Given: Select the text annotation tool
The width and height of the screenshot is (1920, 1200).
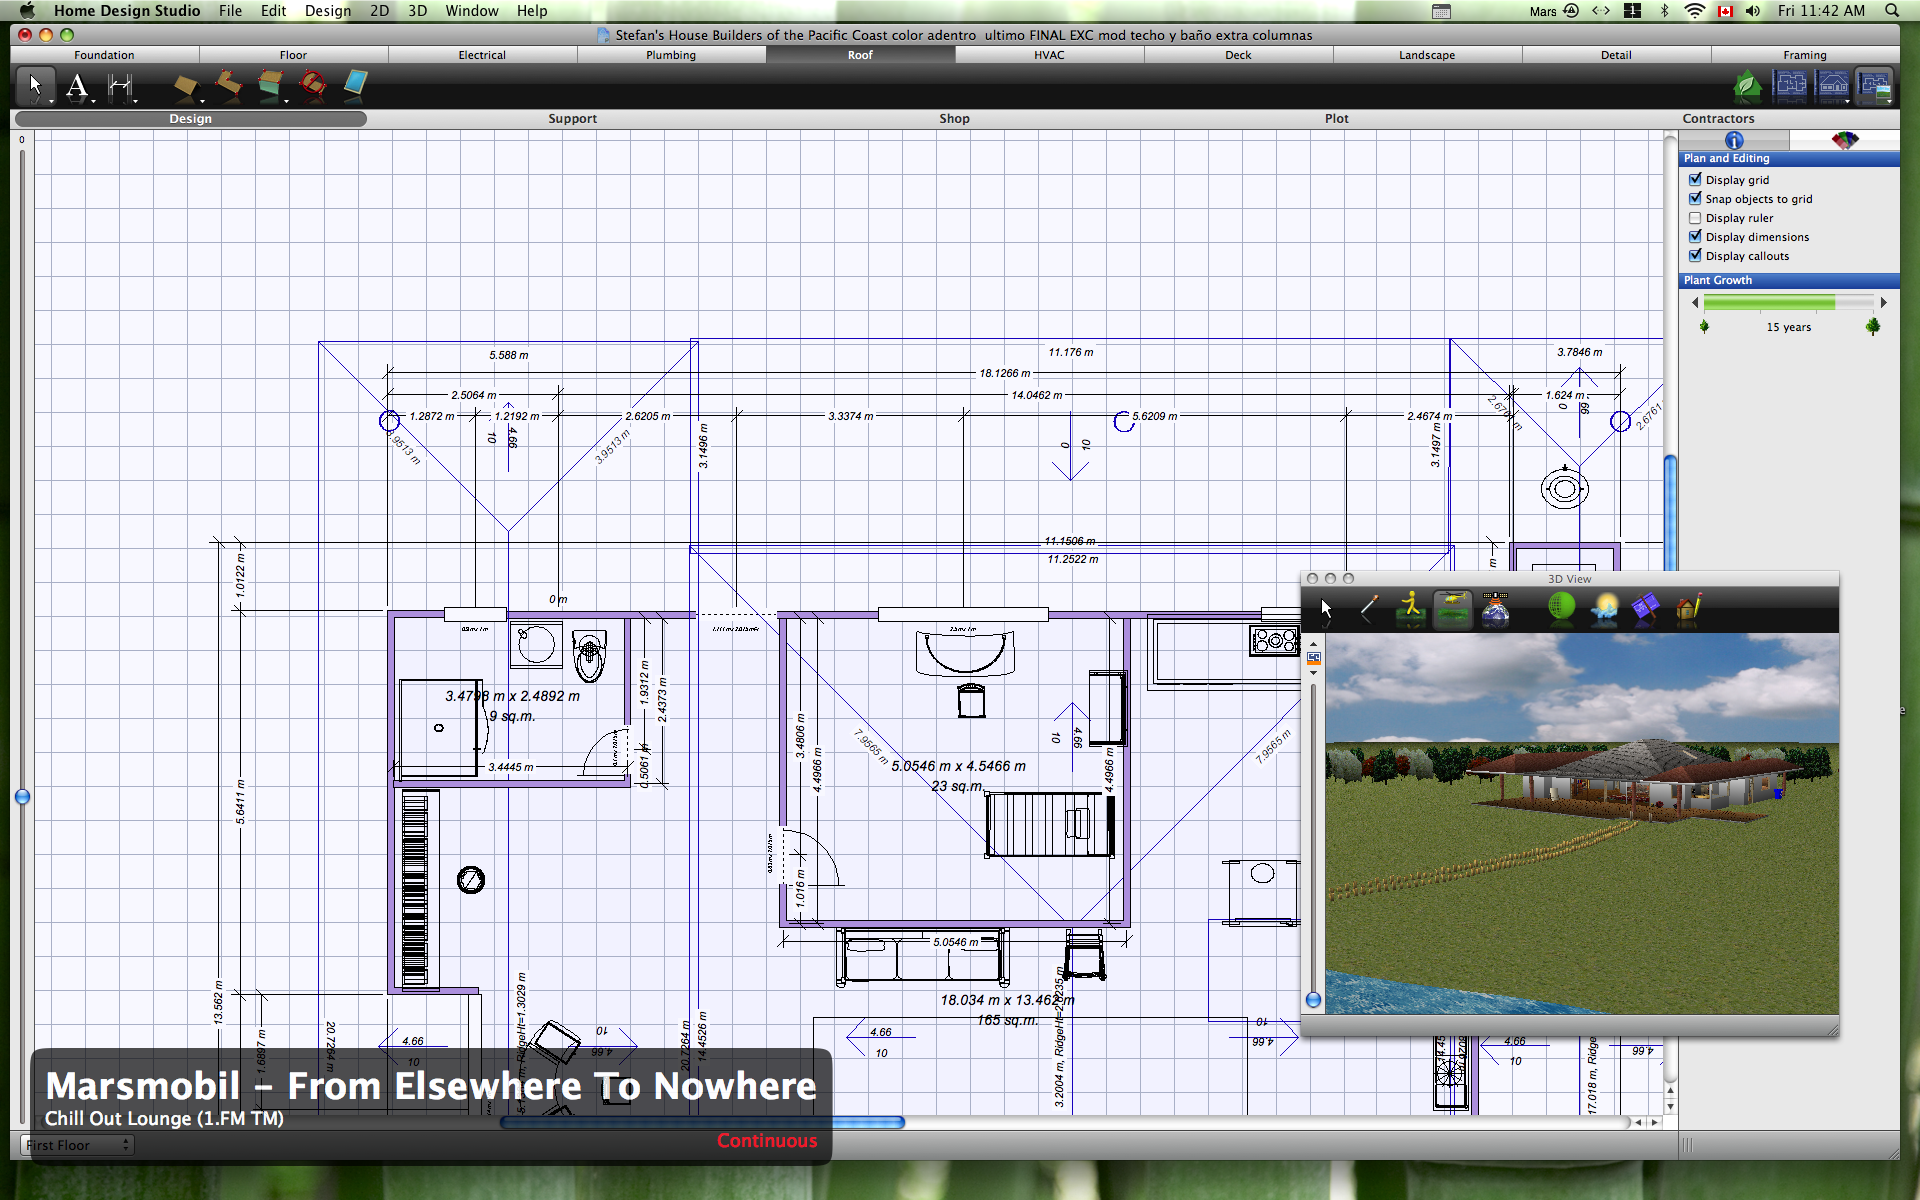Looking at the screenshot, I should click(77, 87).
